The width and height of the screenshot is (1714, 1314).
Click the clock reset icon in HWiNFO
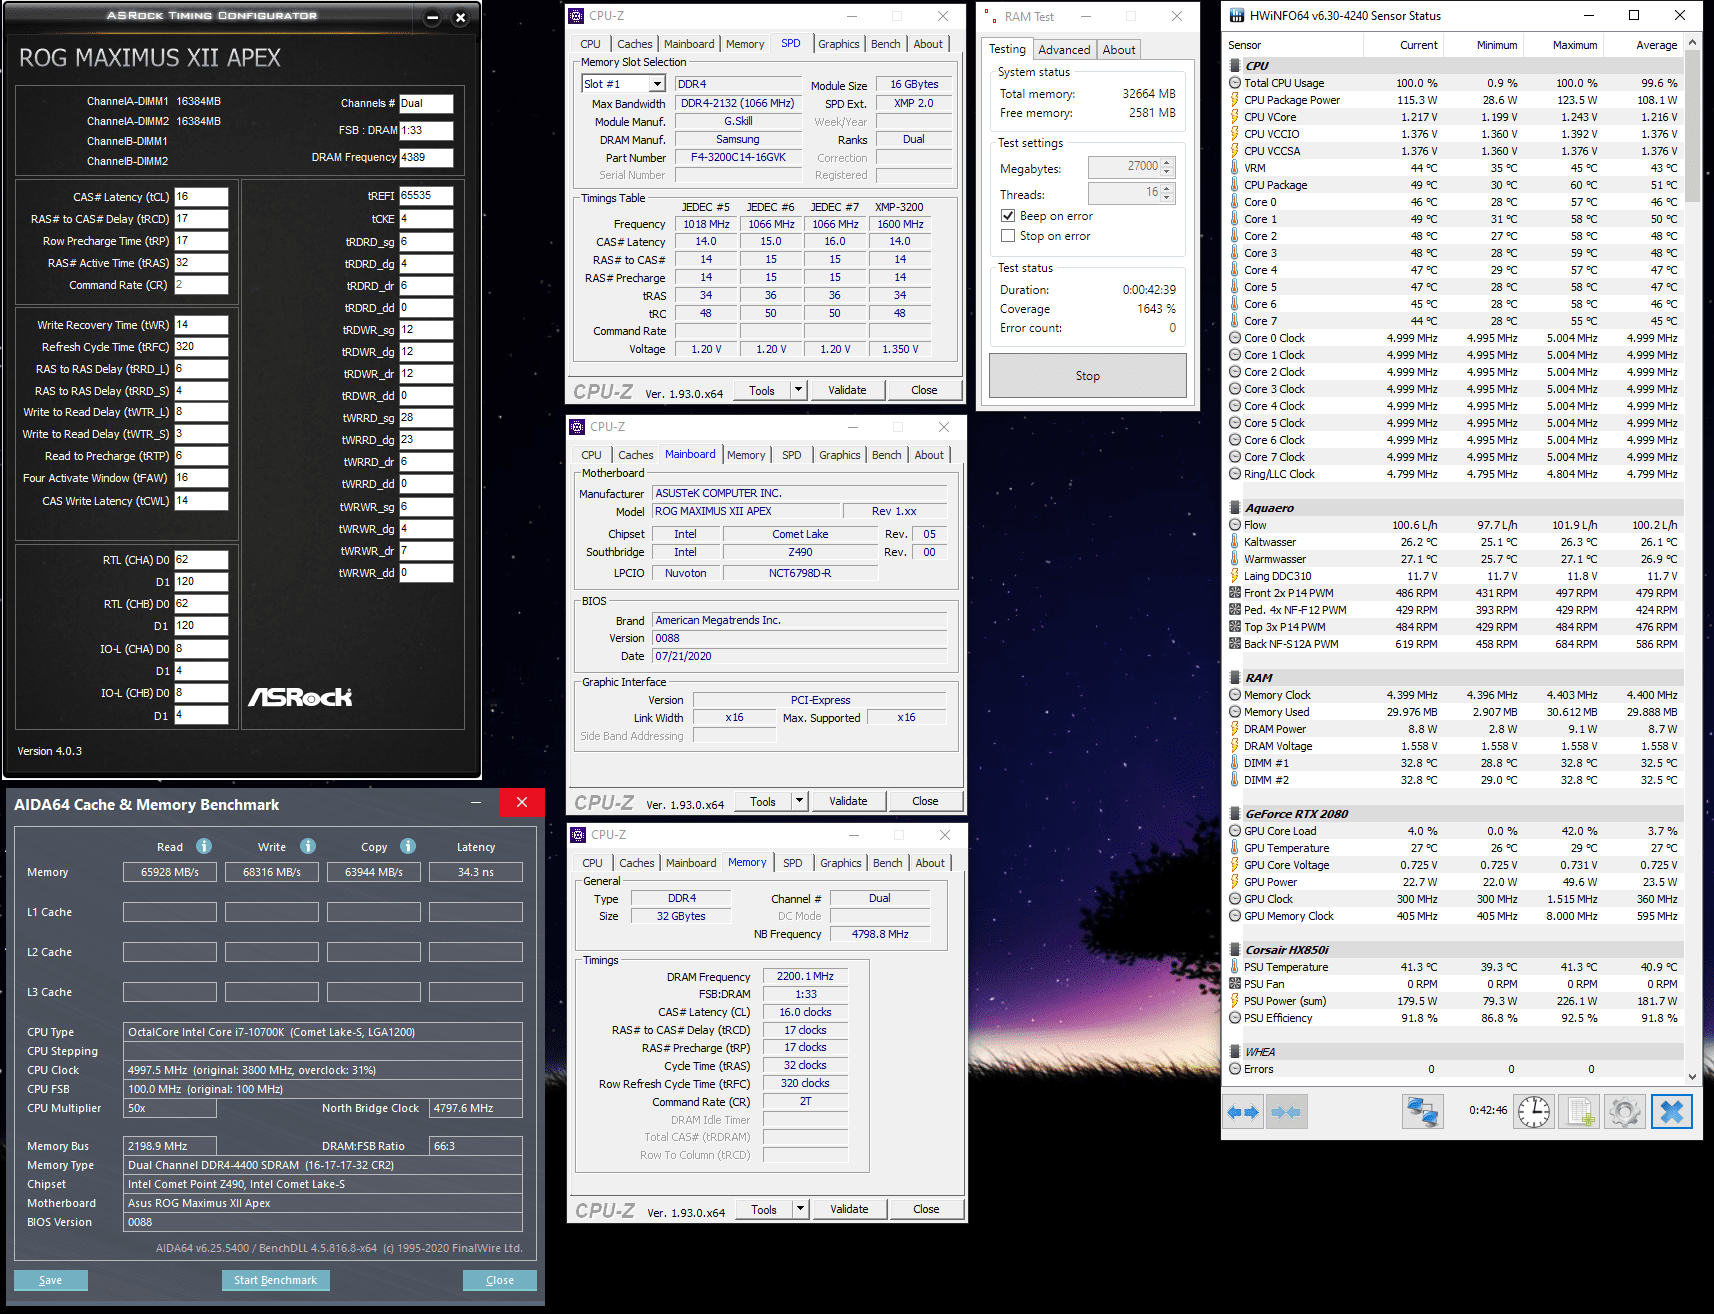pyautogui.click(x=1533, y=1112)
